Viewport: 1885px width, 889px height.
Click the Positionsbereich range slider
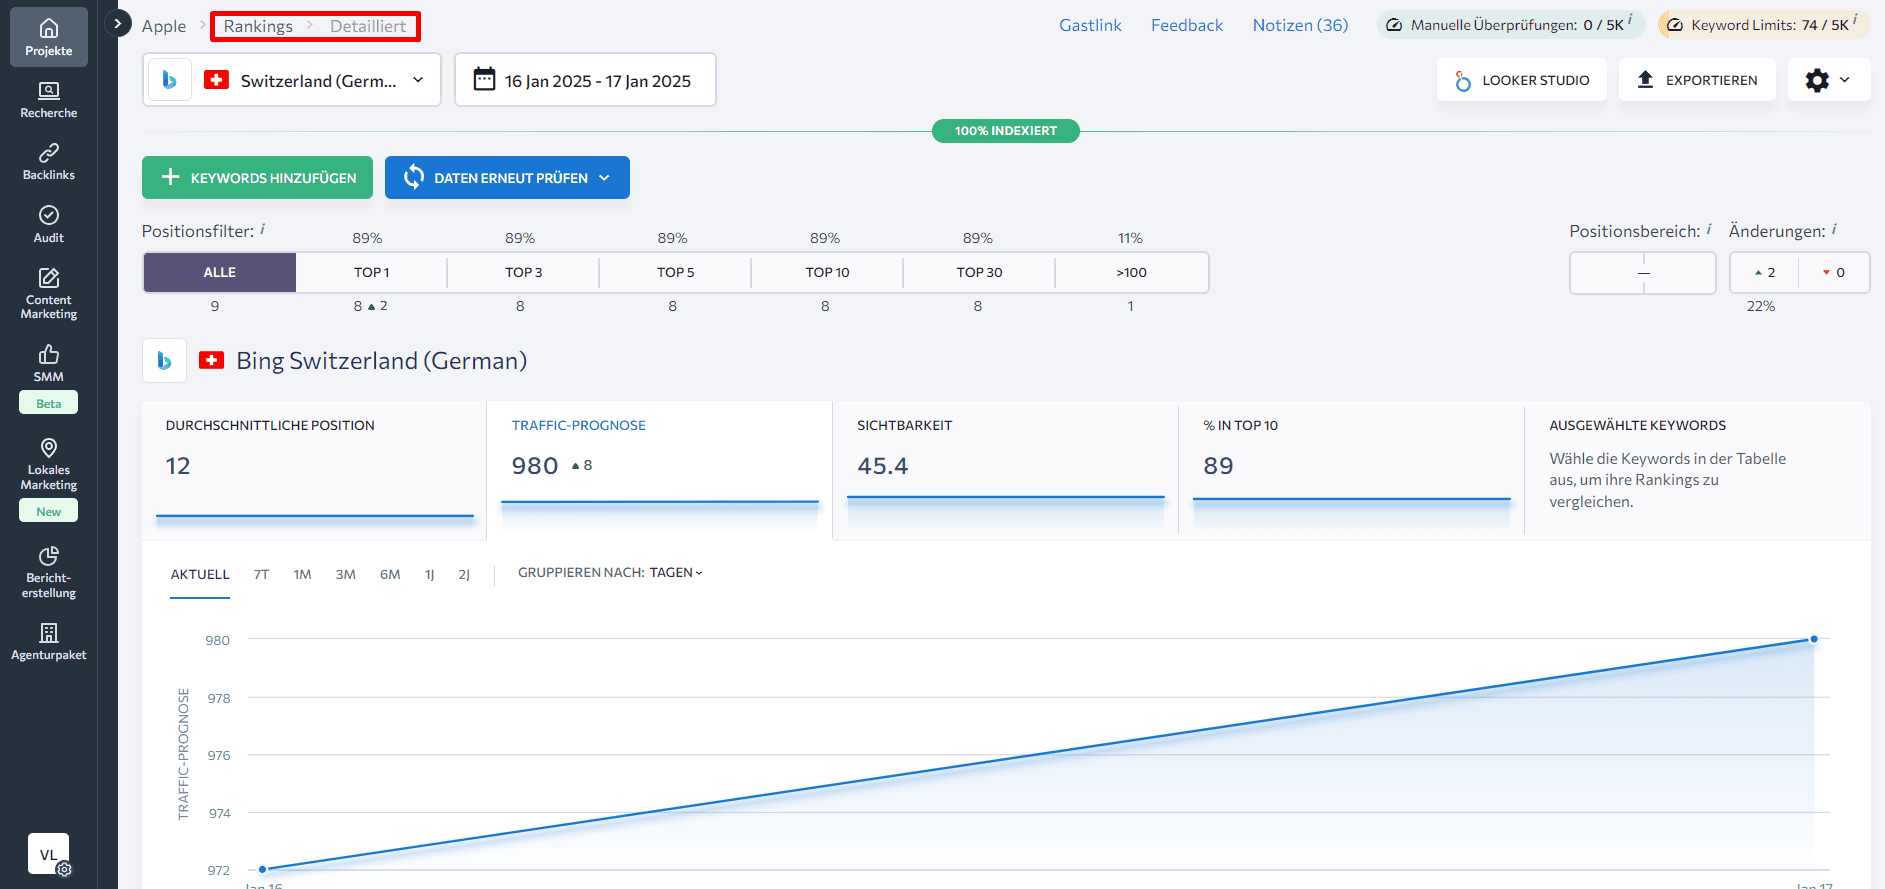coord(1643,273)
